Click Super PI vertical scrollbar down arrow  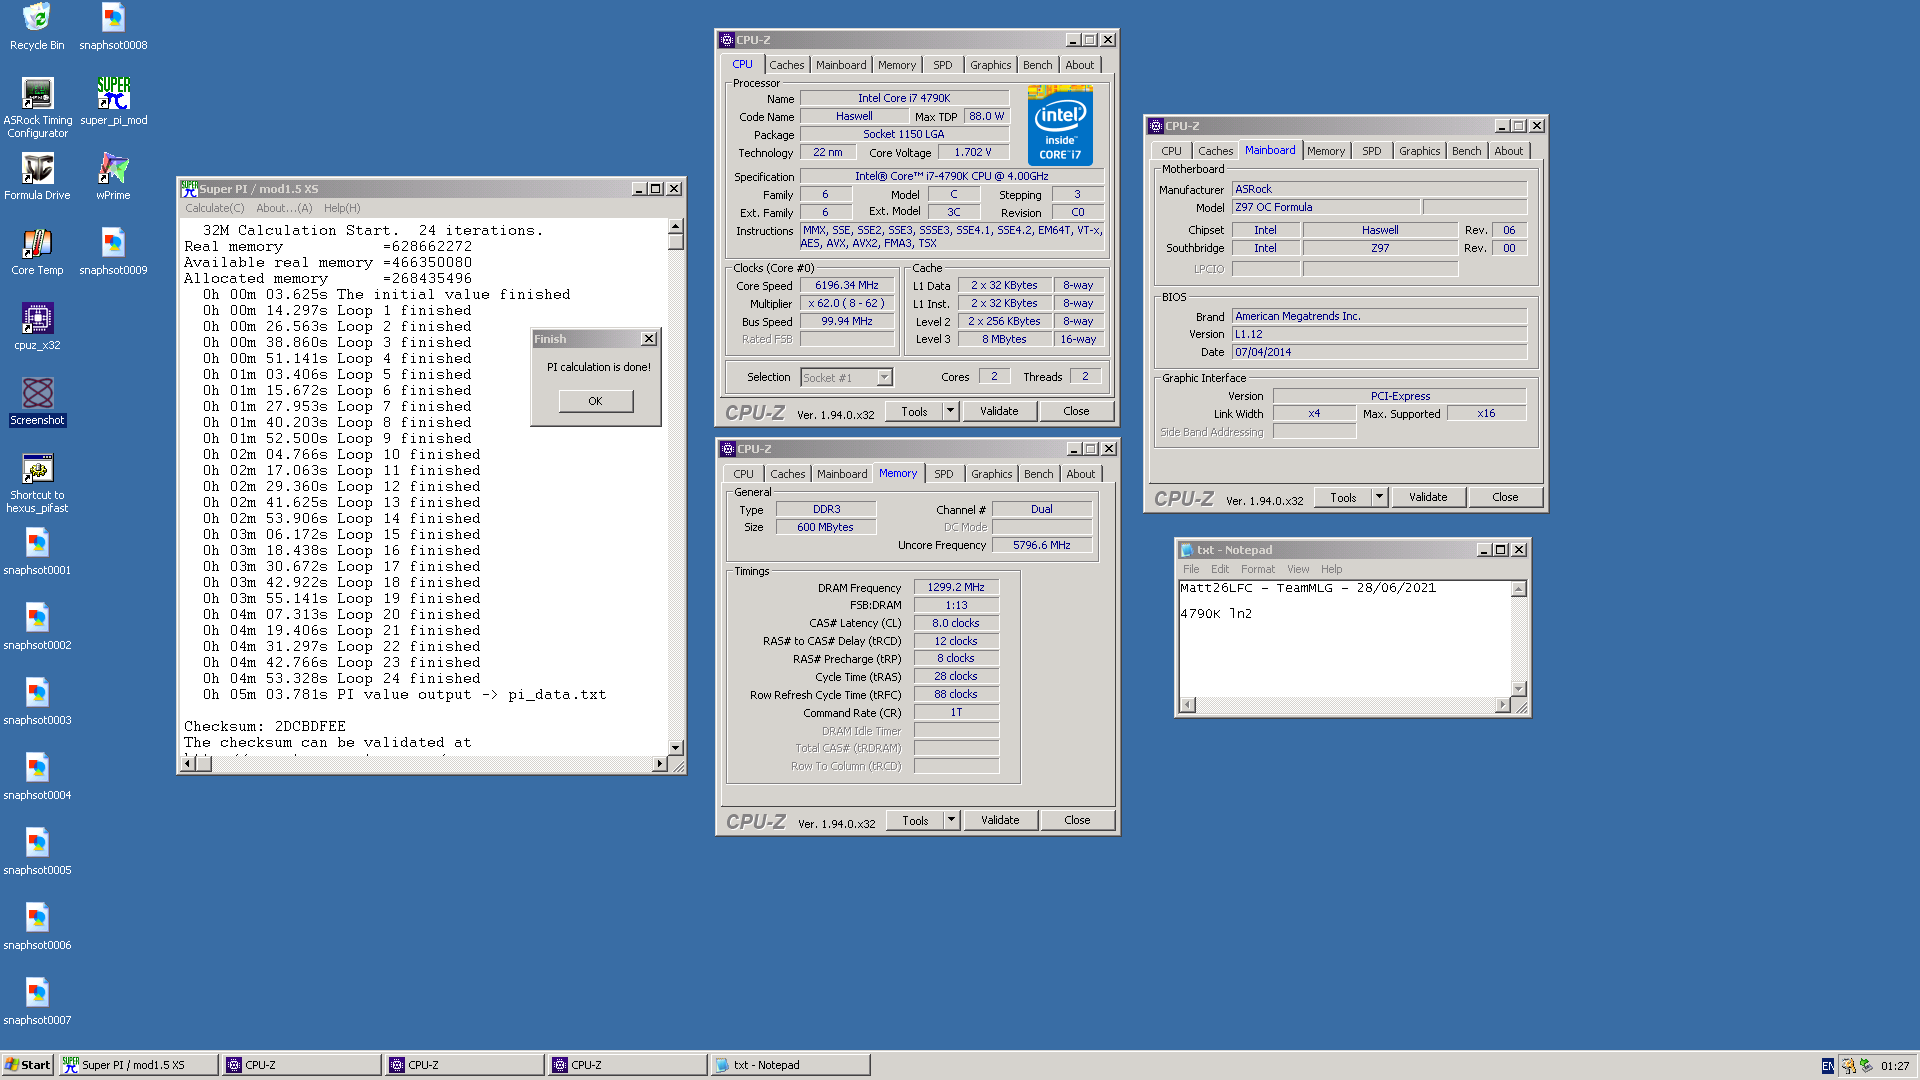pos(676,747)
